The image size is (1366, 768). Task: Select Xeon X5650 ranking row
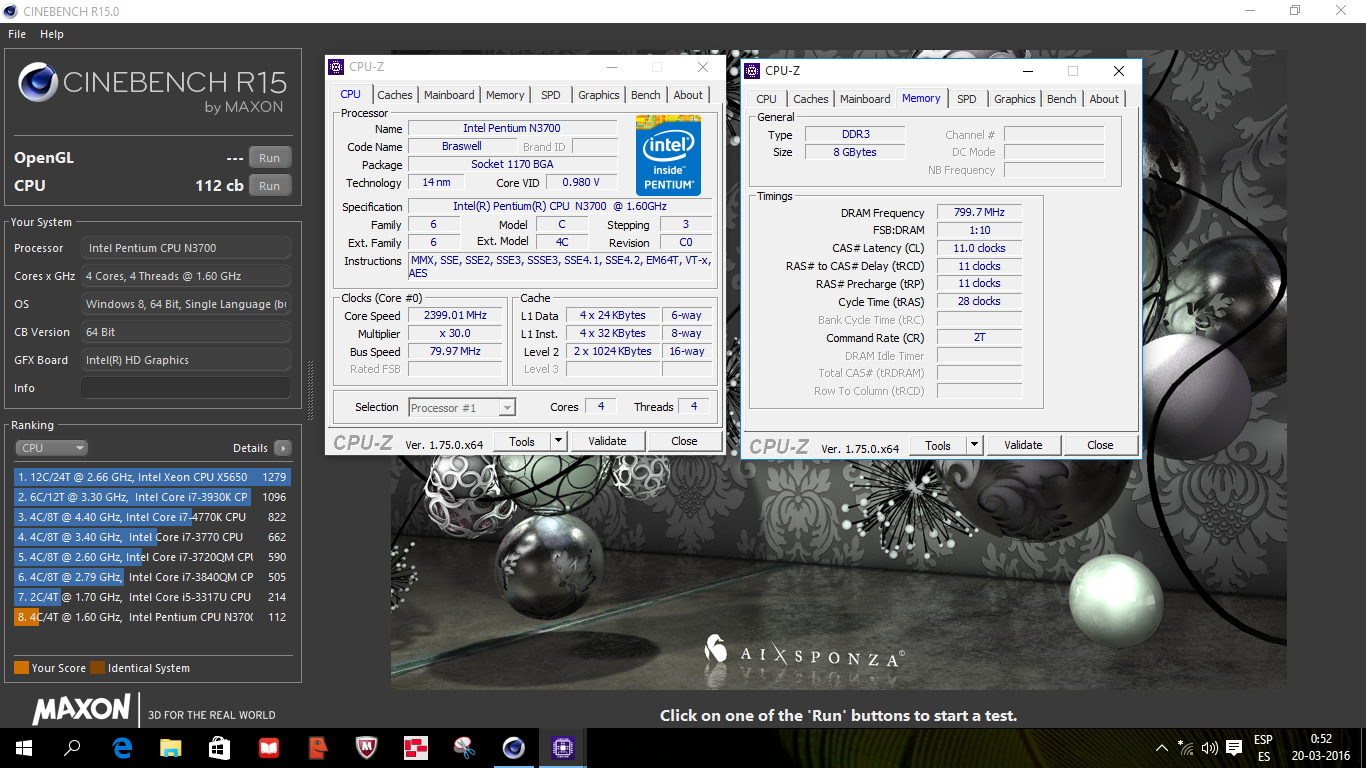coord(152,477)
